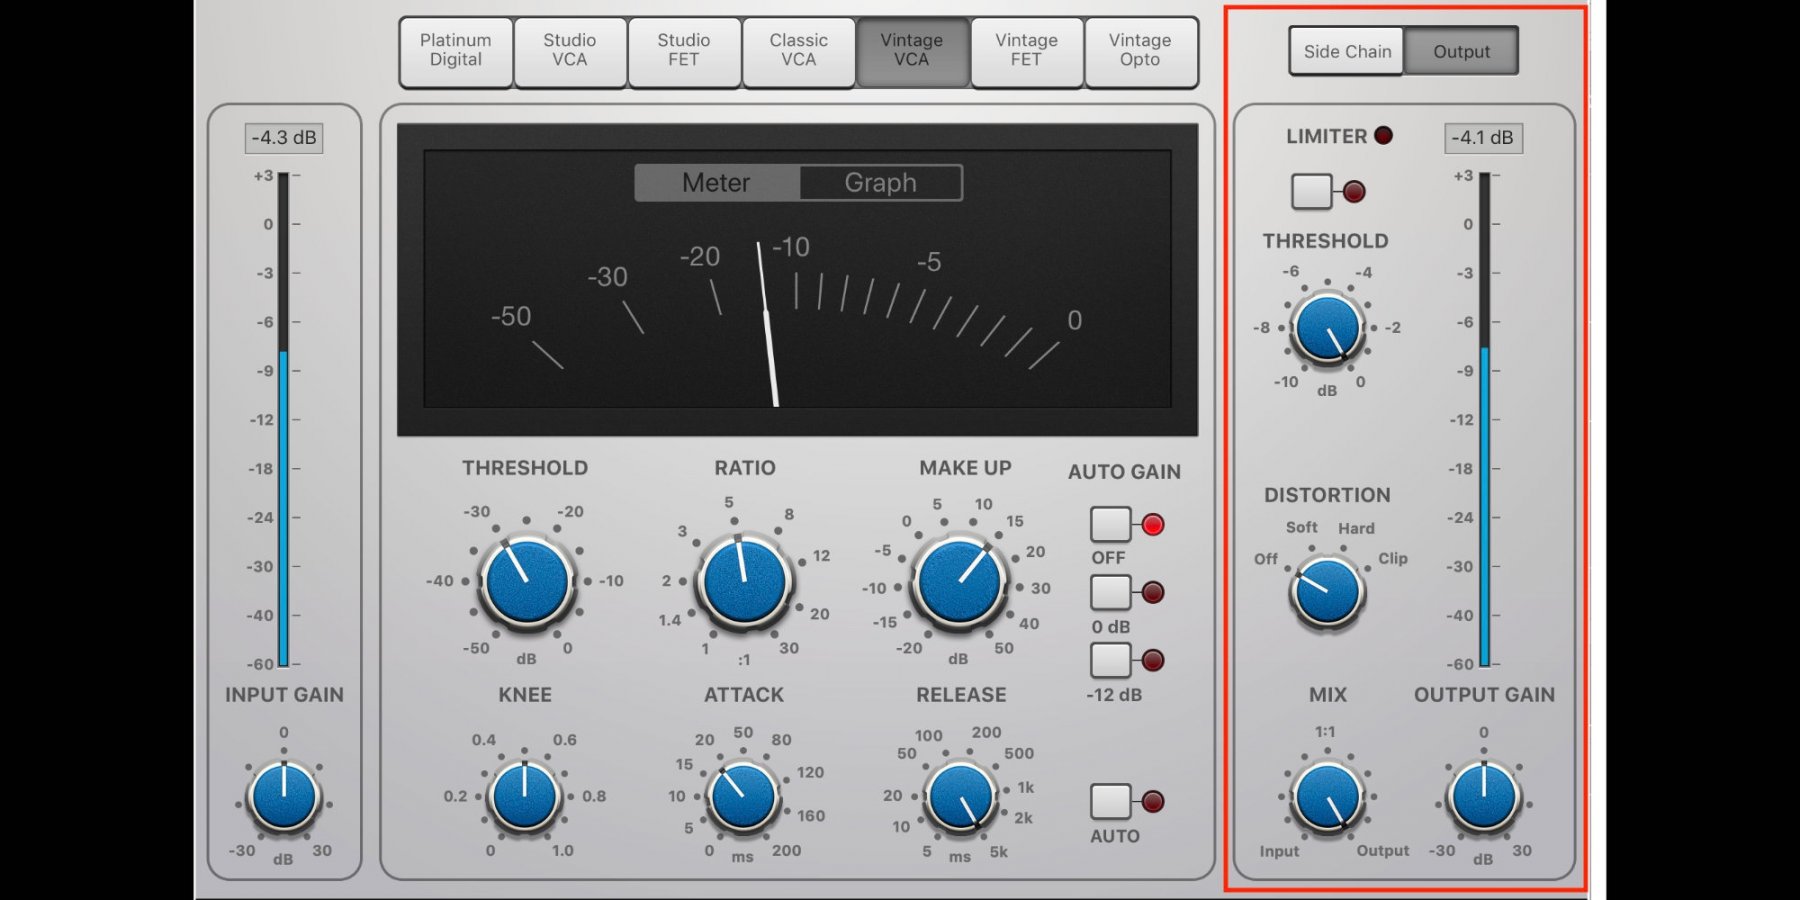Set Auto Gain to 0 dB
The image size is (1800, 900).
click(x=1110, y=592)
